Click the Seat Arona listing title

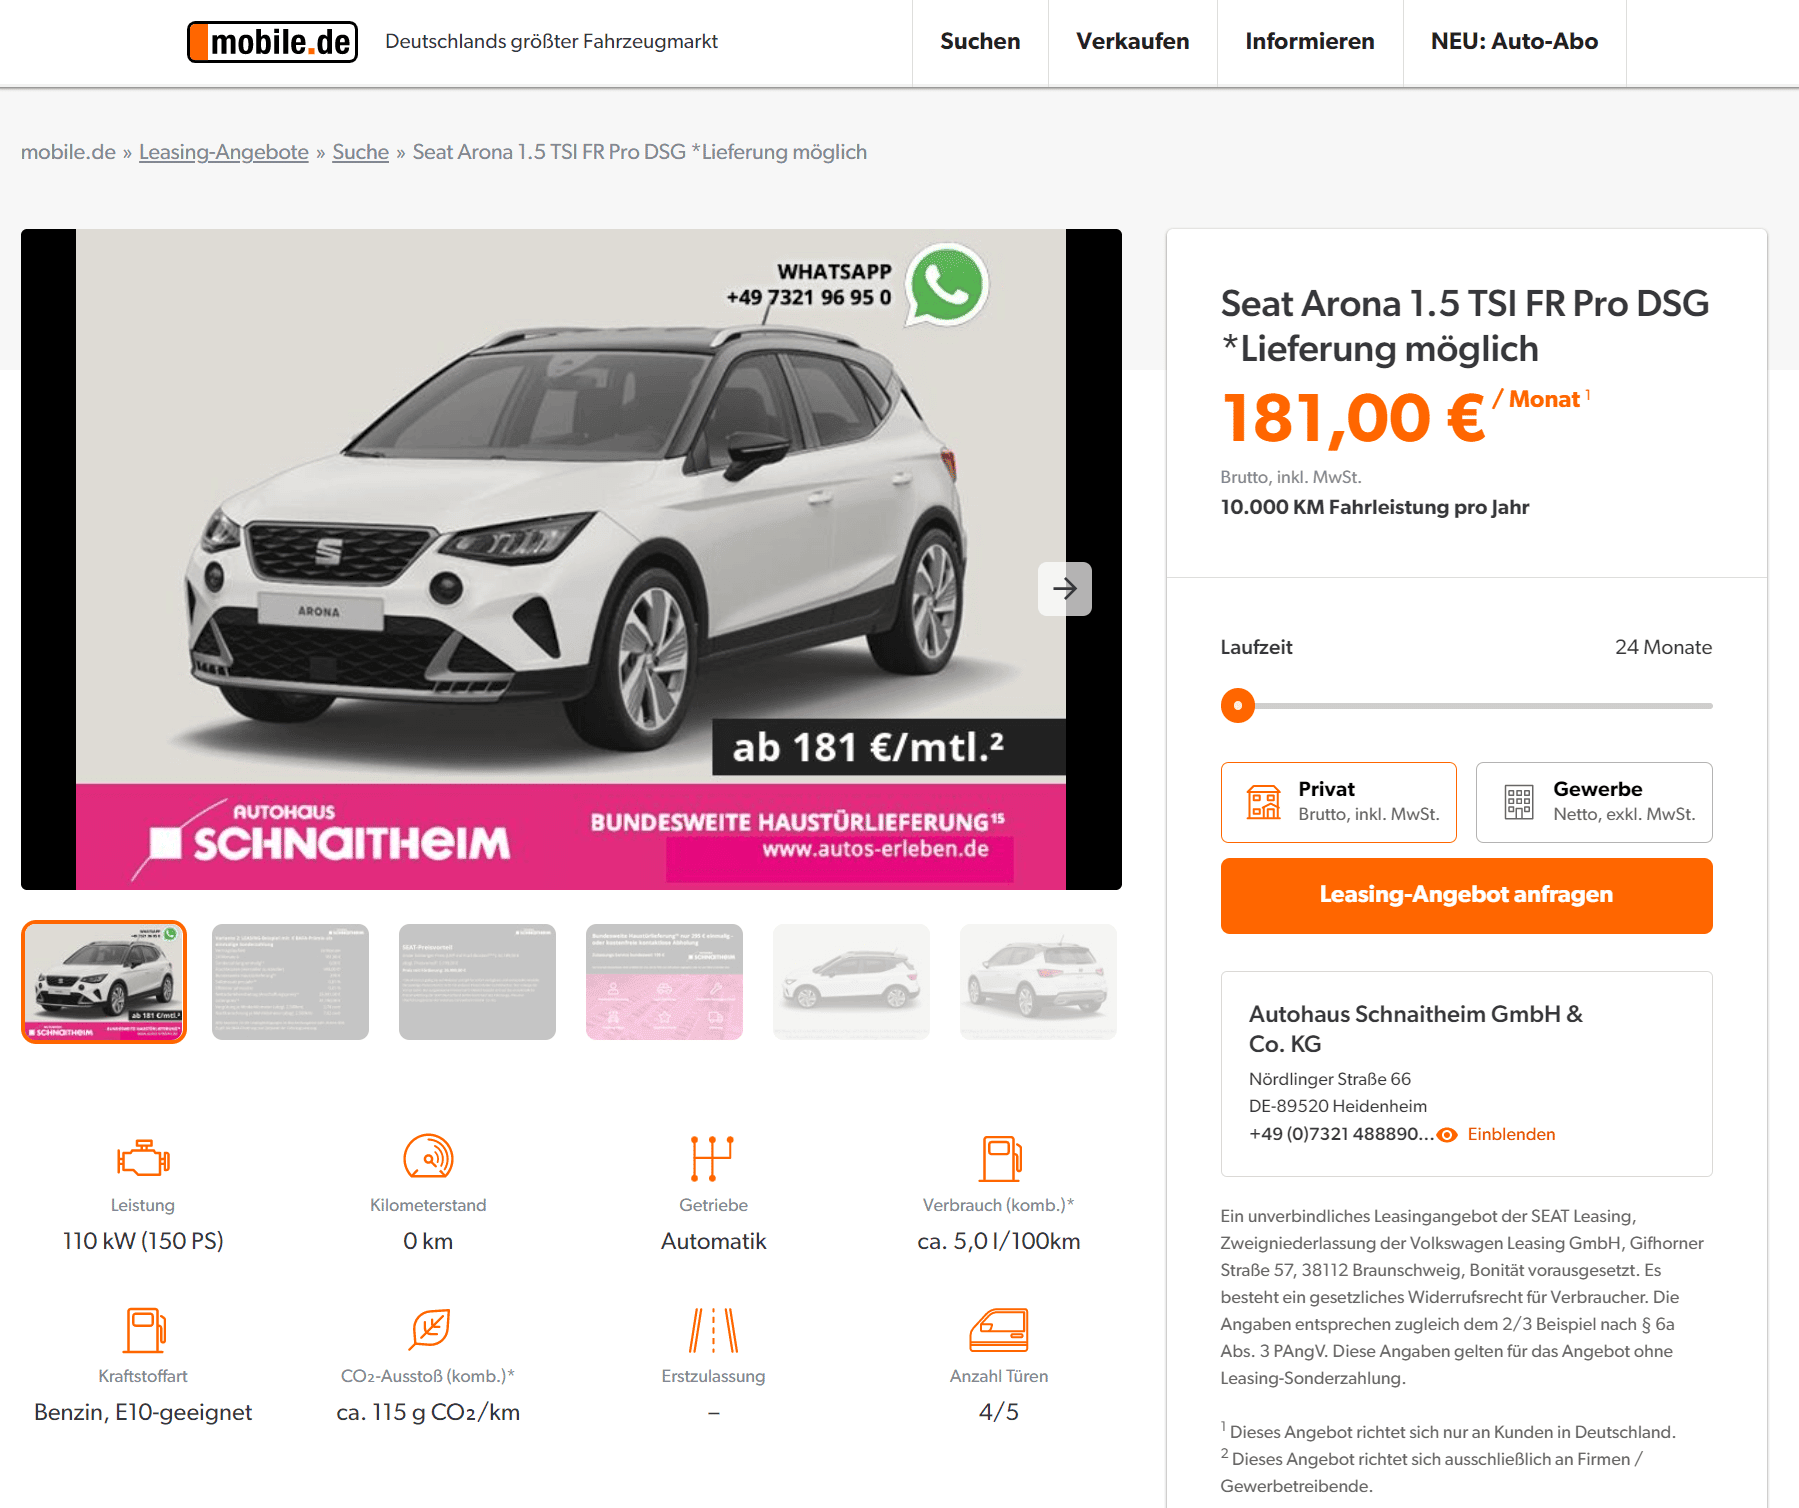point(1465,326)
